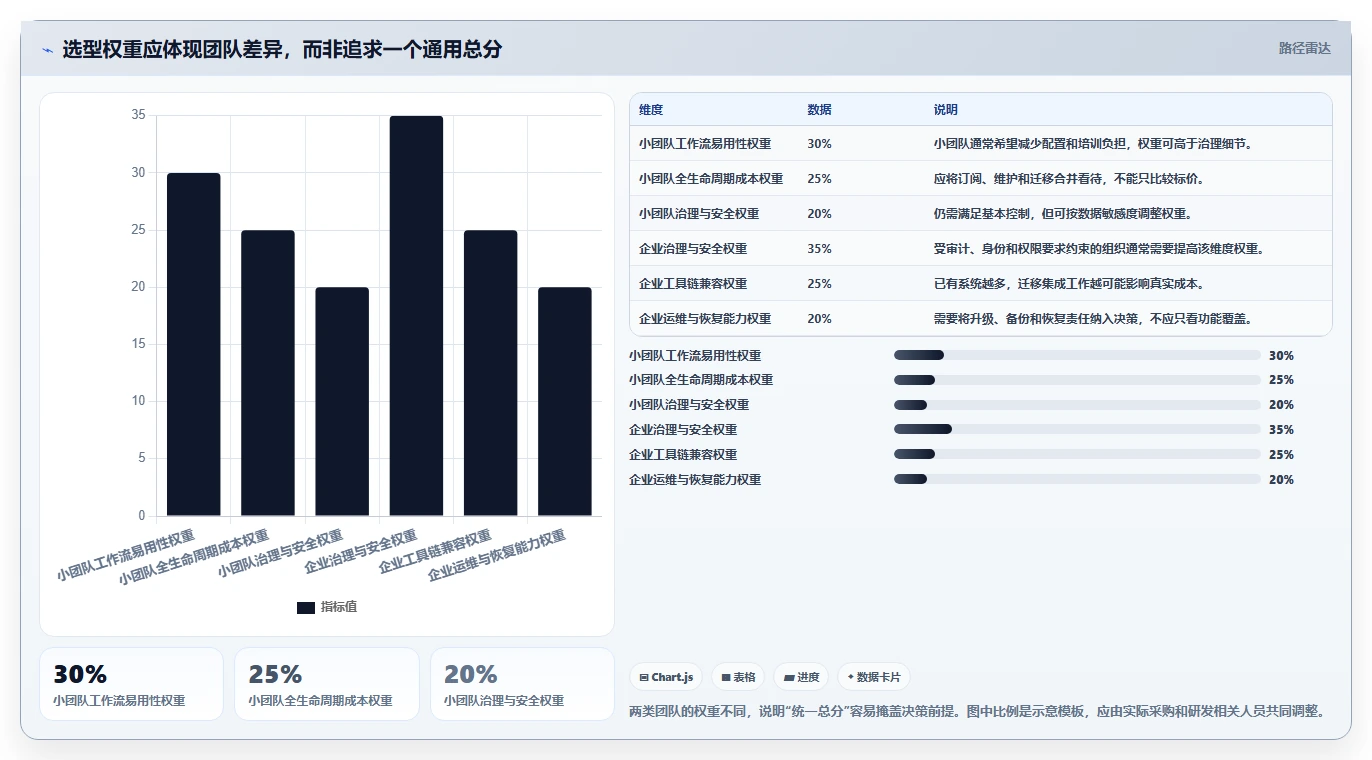Click the y-axis tick value 15
This screenshot has width=1372, height=760.
(138, 344)
